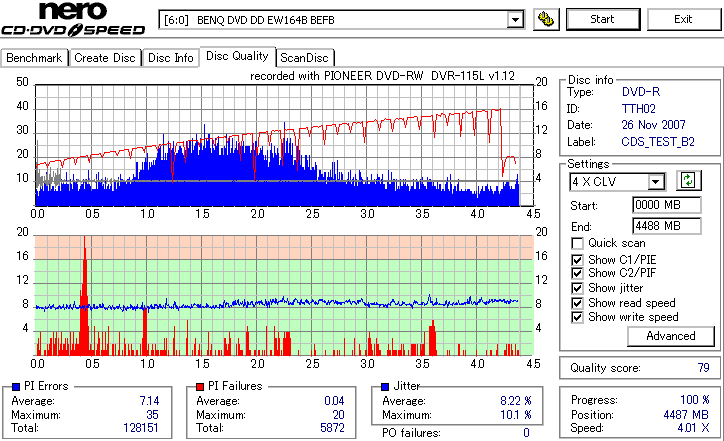Click the Progress 100 % value
724x441 pixels.
click(x=695, y=400)
